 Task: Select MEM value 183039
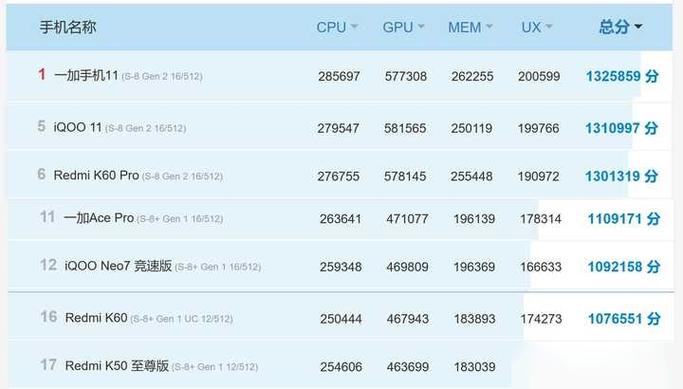(x=474, y=367)
